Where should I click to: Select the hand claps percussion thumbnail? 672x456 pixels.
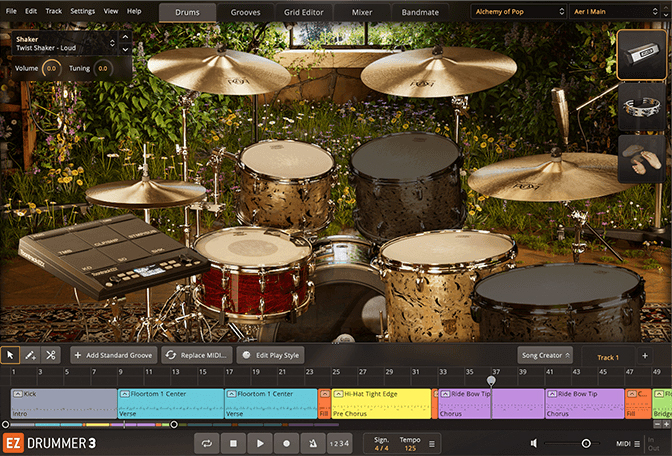(642, 159)
